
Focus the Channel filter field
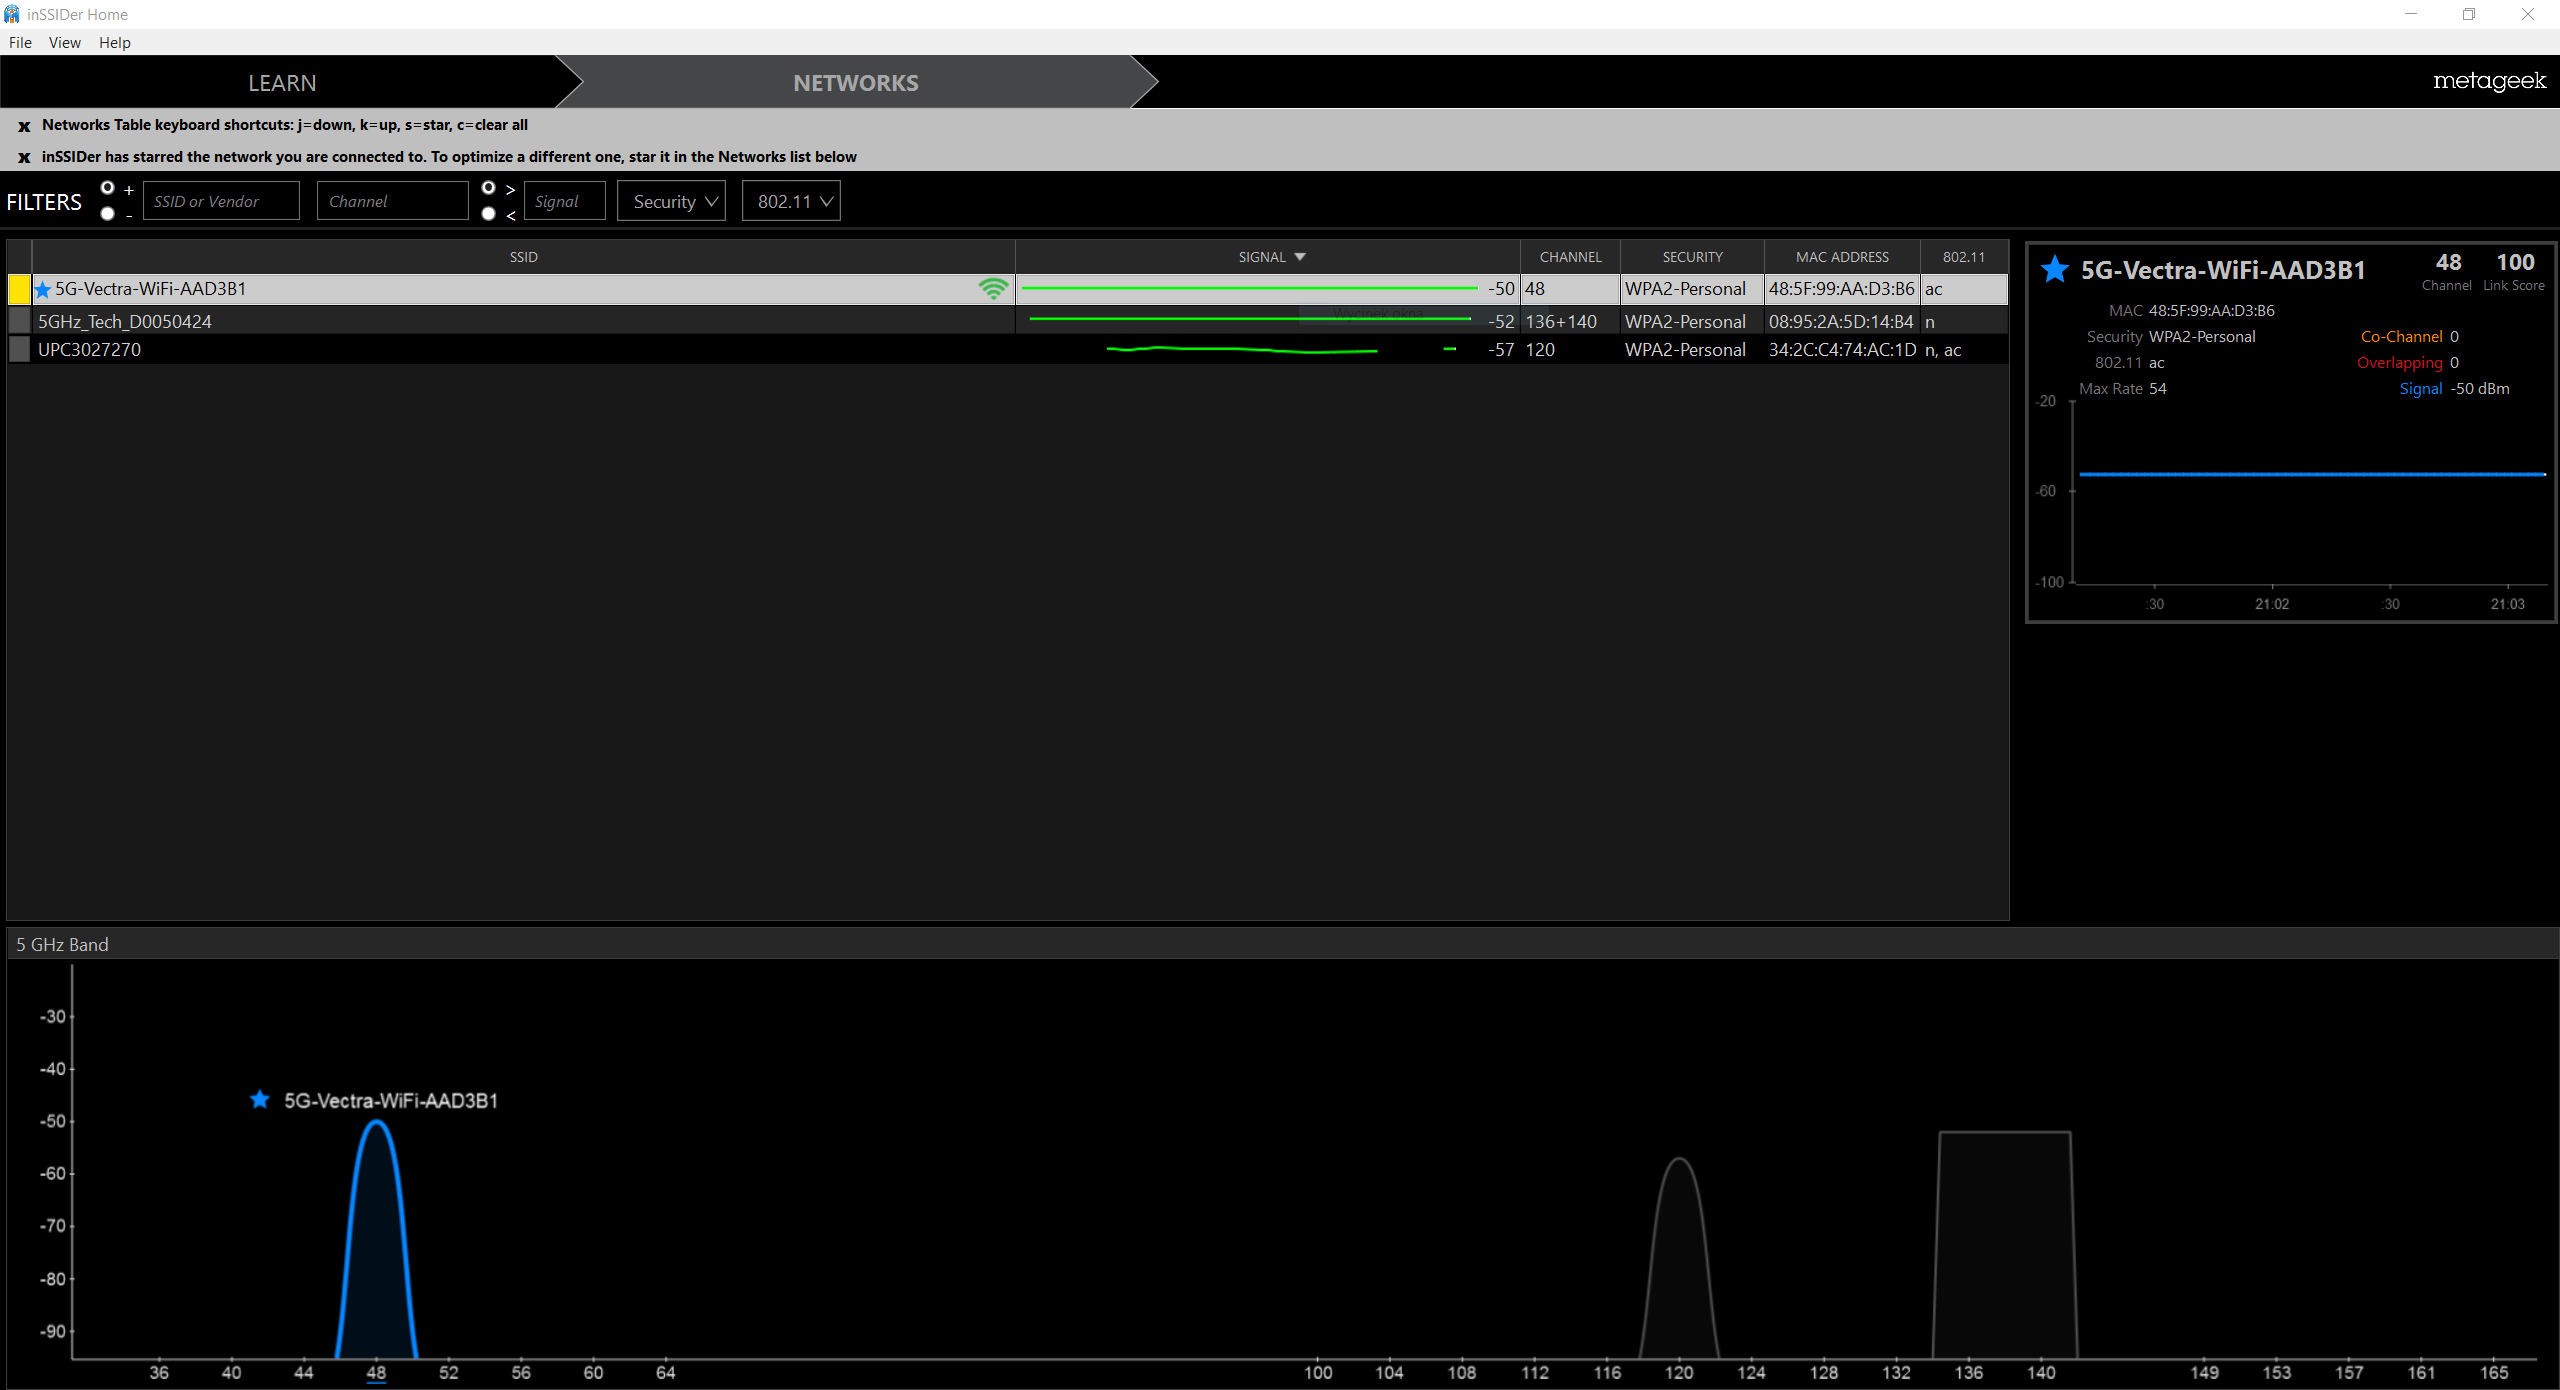click(x=392, y=201)
